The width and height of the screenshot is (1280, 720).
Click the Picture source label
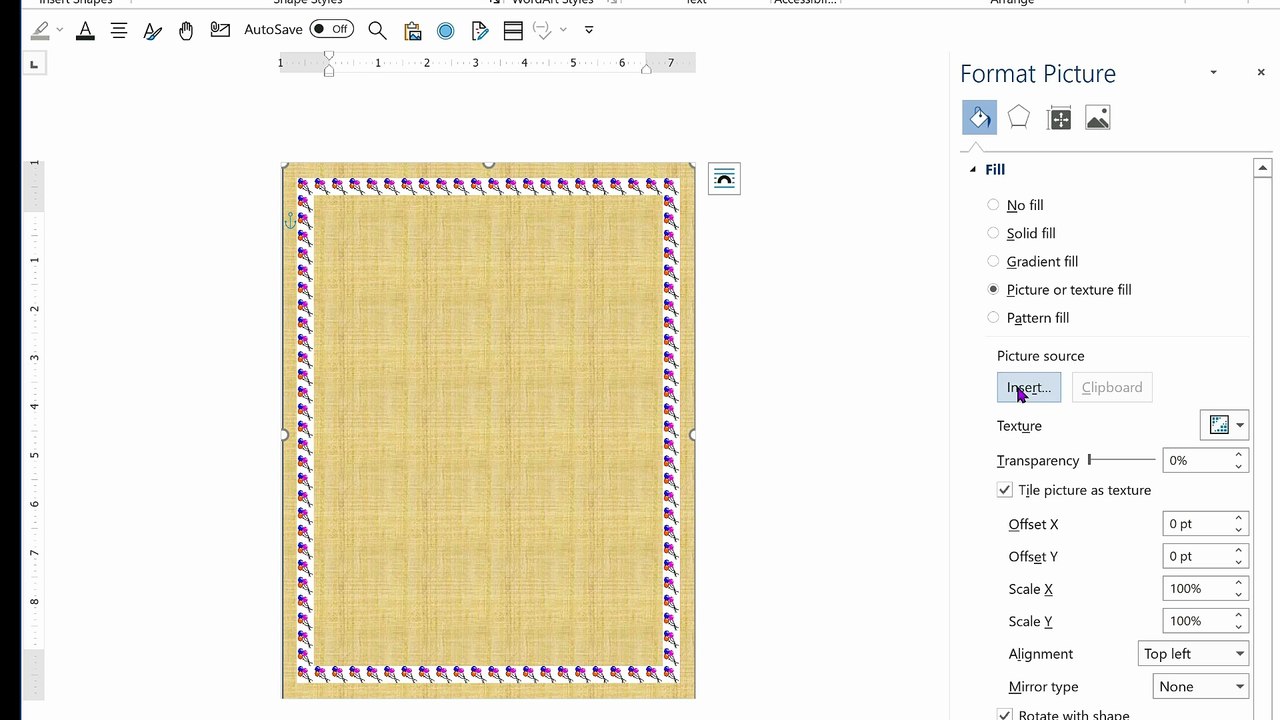(1040, 356)
